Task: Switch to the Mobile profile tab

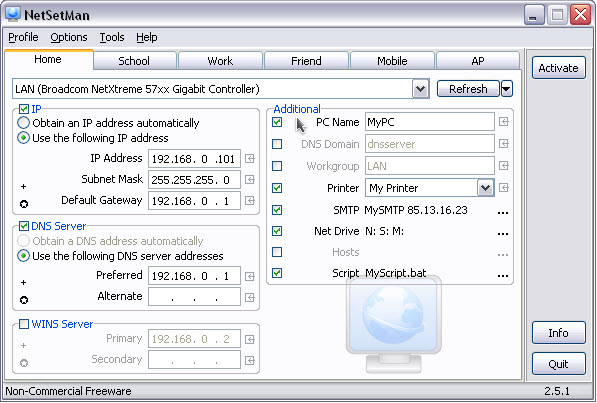Action: (392, 61)
